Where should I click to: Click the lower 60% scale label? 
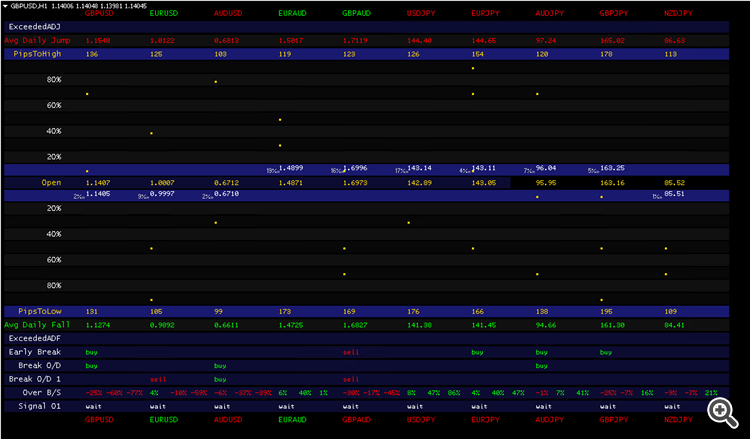(54, 260)
